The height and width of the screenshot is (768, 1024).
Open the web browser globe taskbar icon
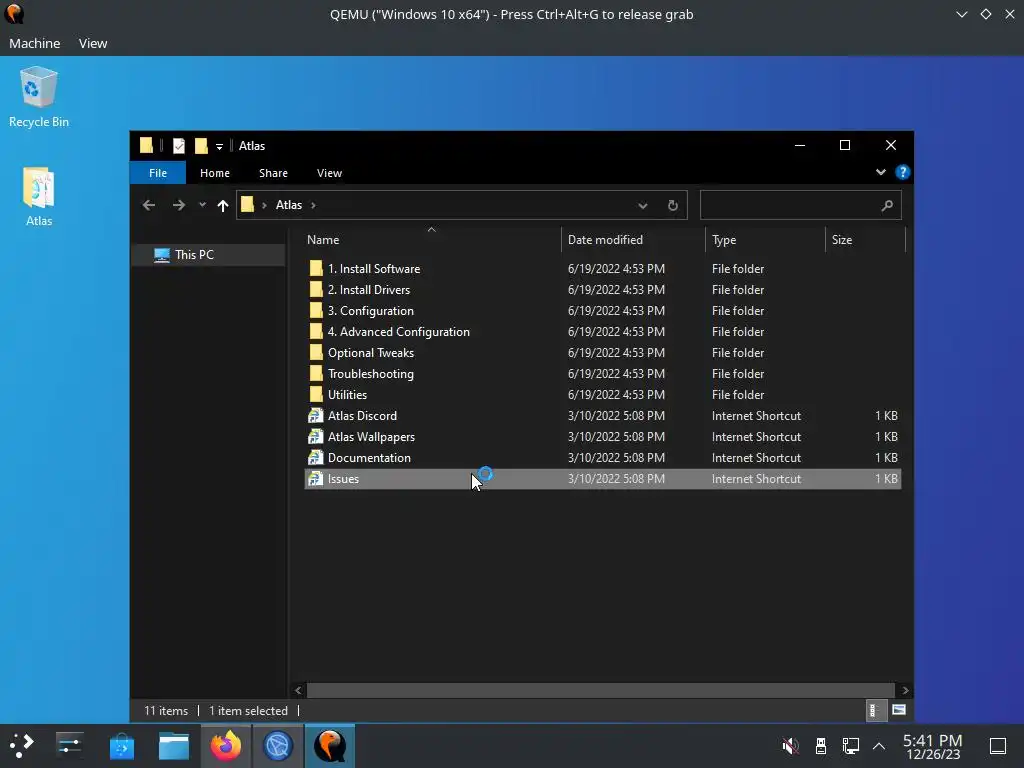pyautogui.click(x=278, y=746)
